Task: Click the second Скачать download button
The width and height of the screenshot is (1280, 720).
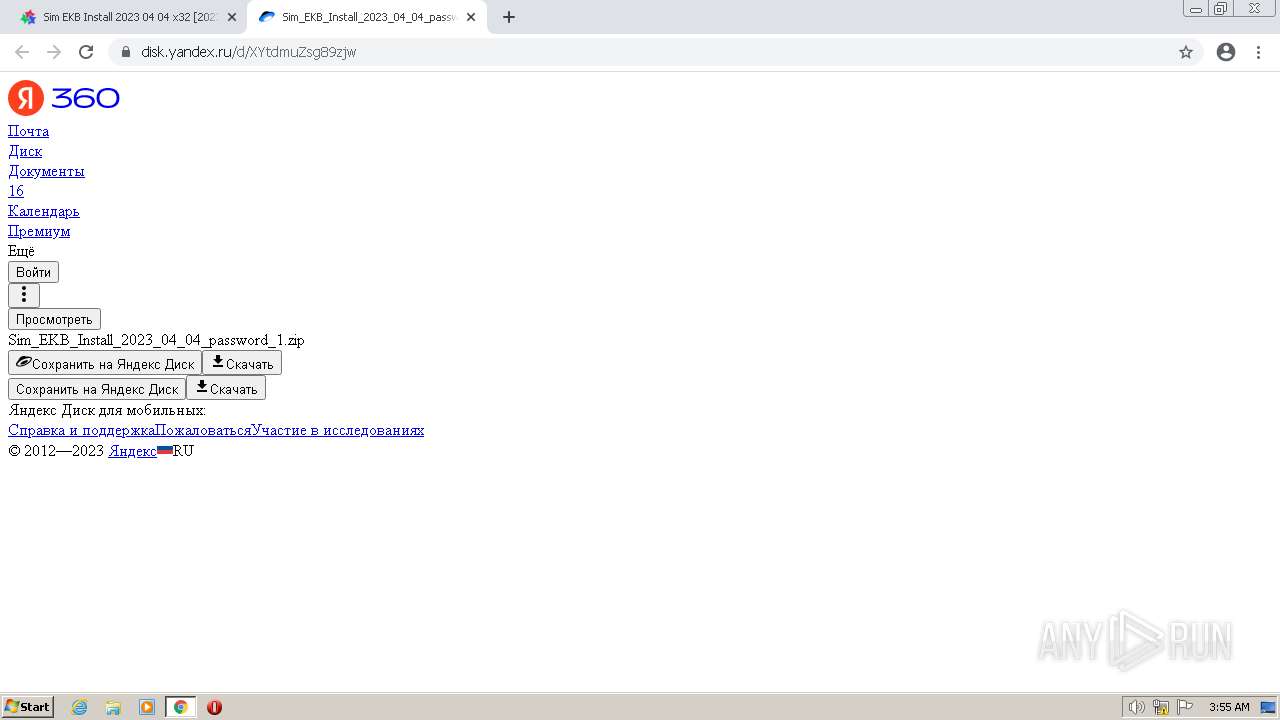Action: (226, 388)
